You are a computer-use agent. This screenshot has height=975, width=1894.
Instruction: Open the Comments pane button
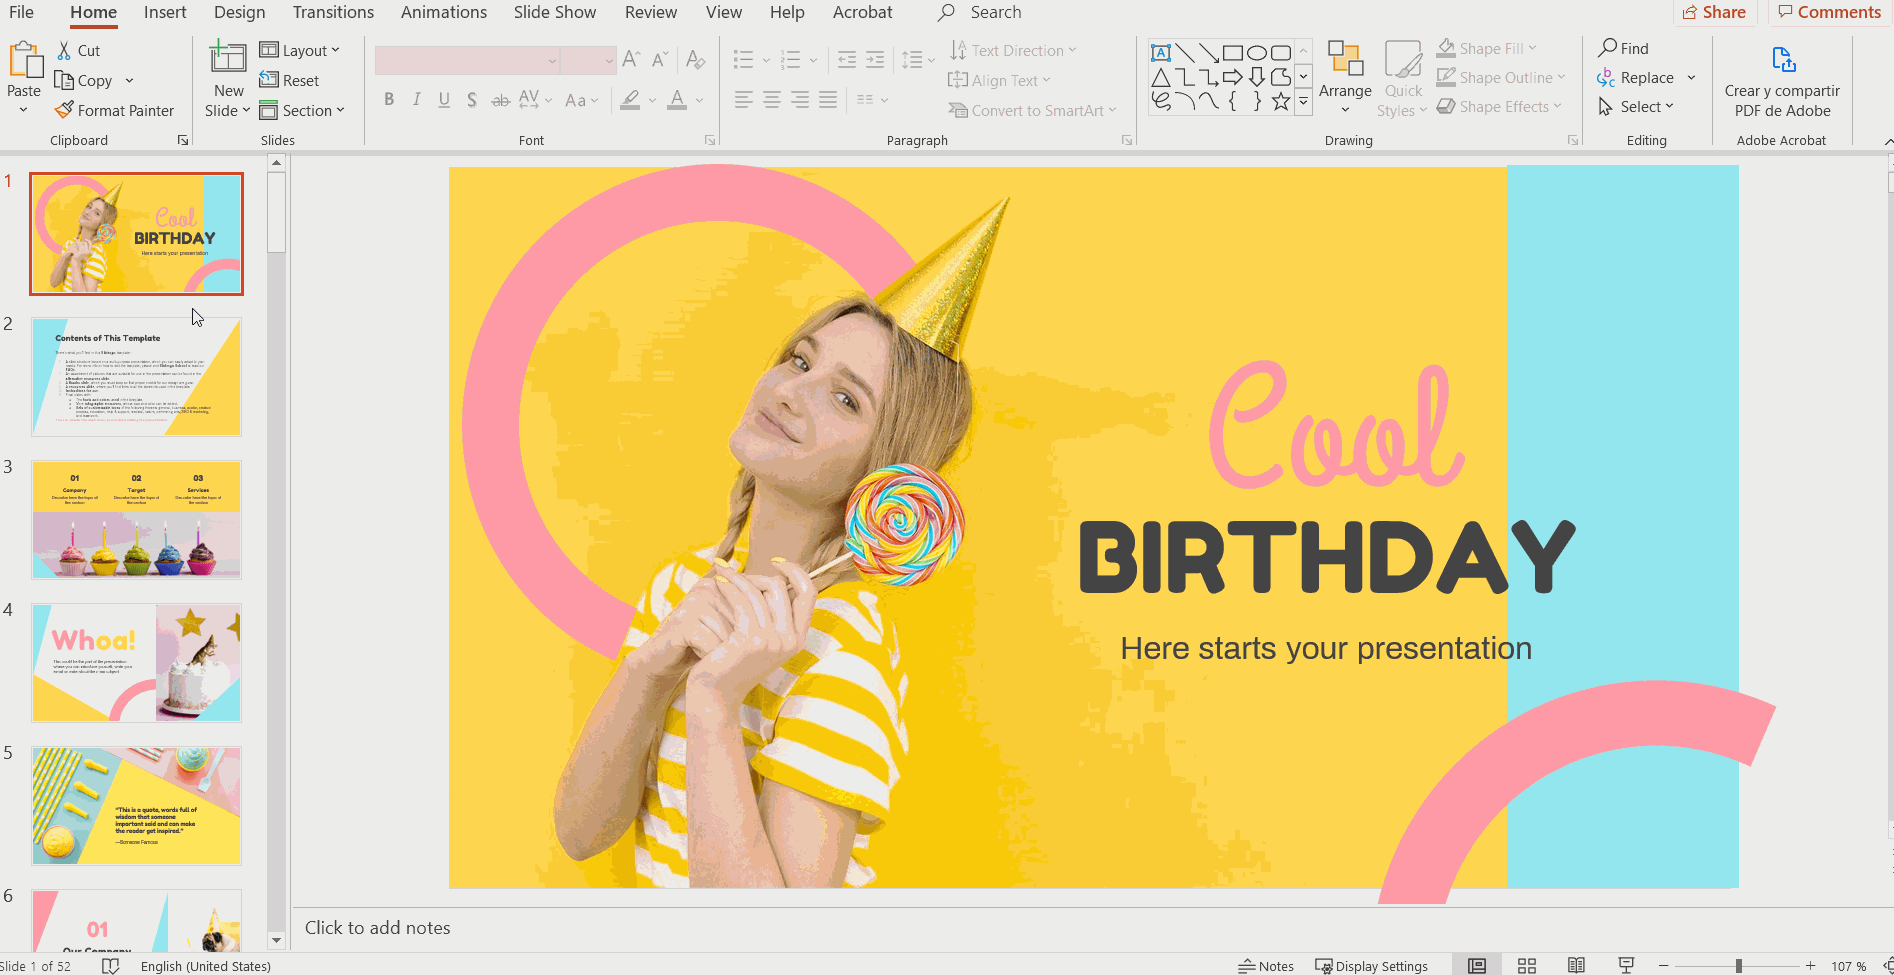click(1829, 12)
